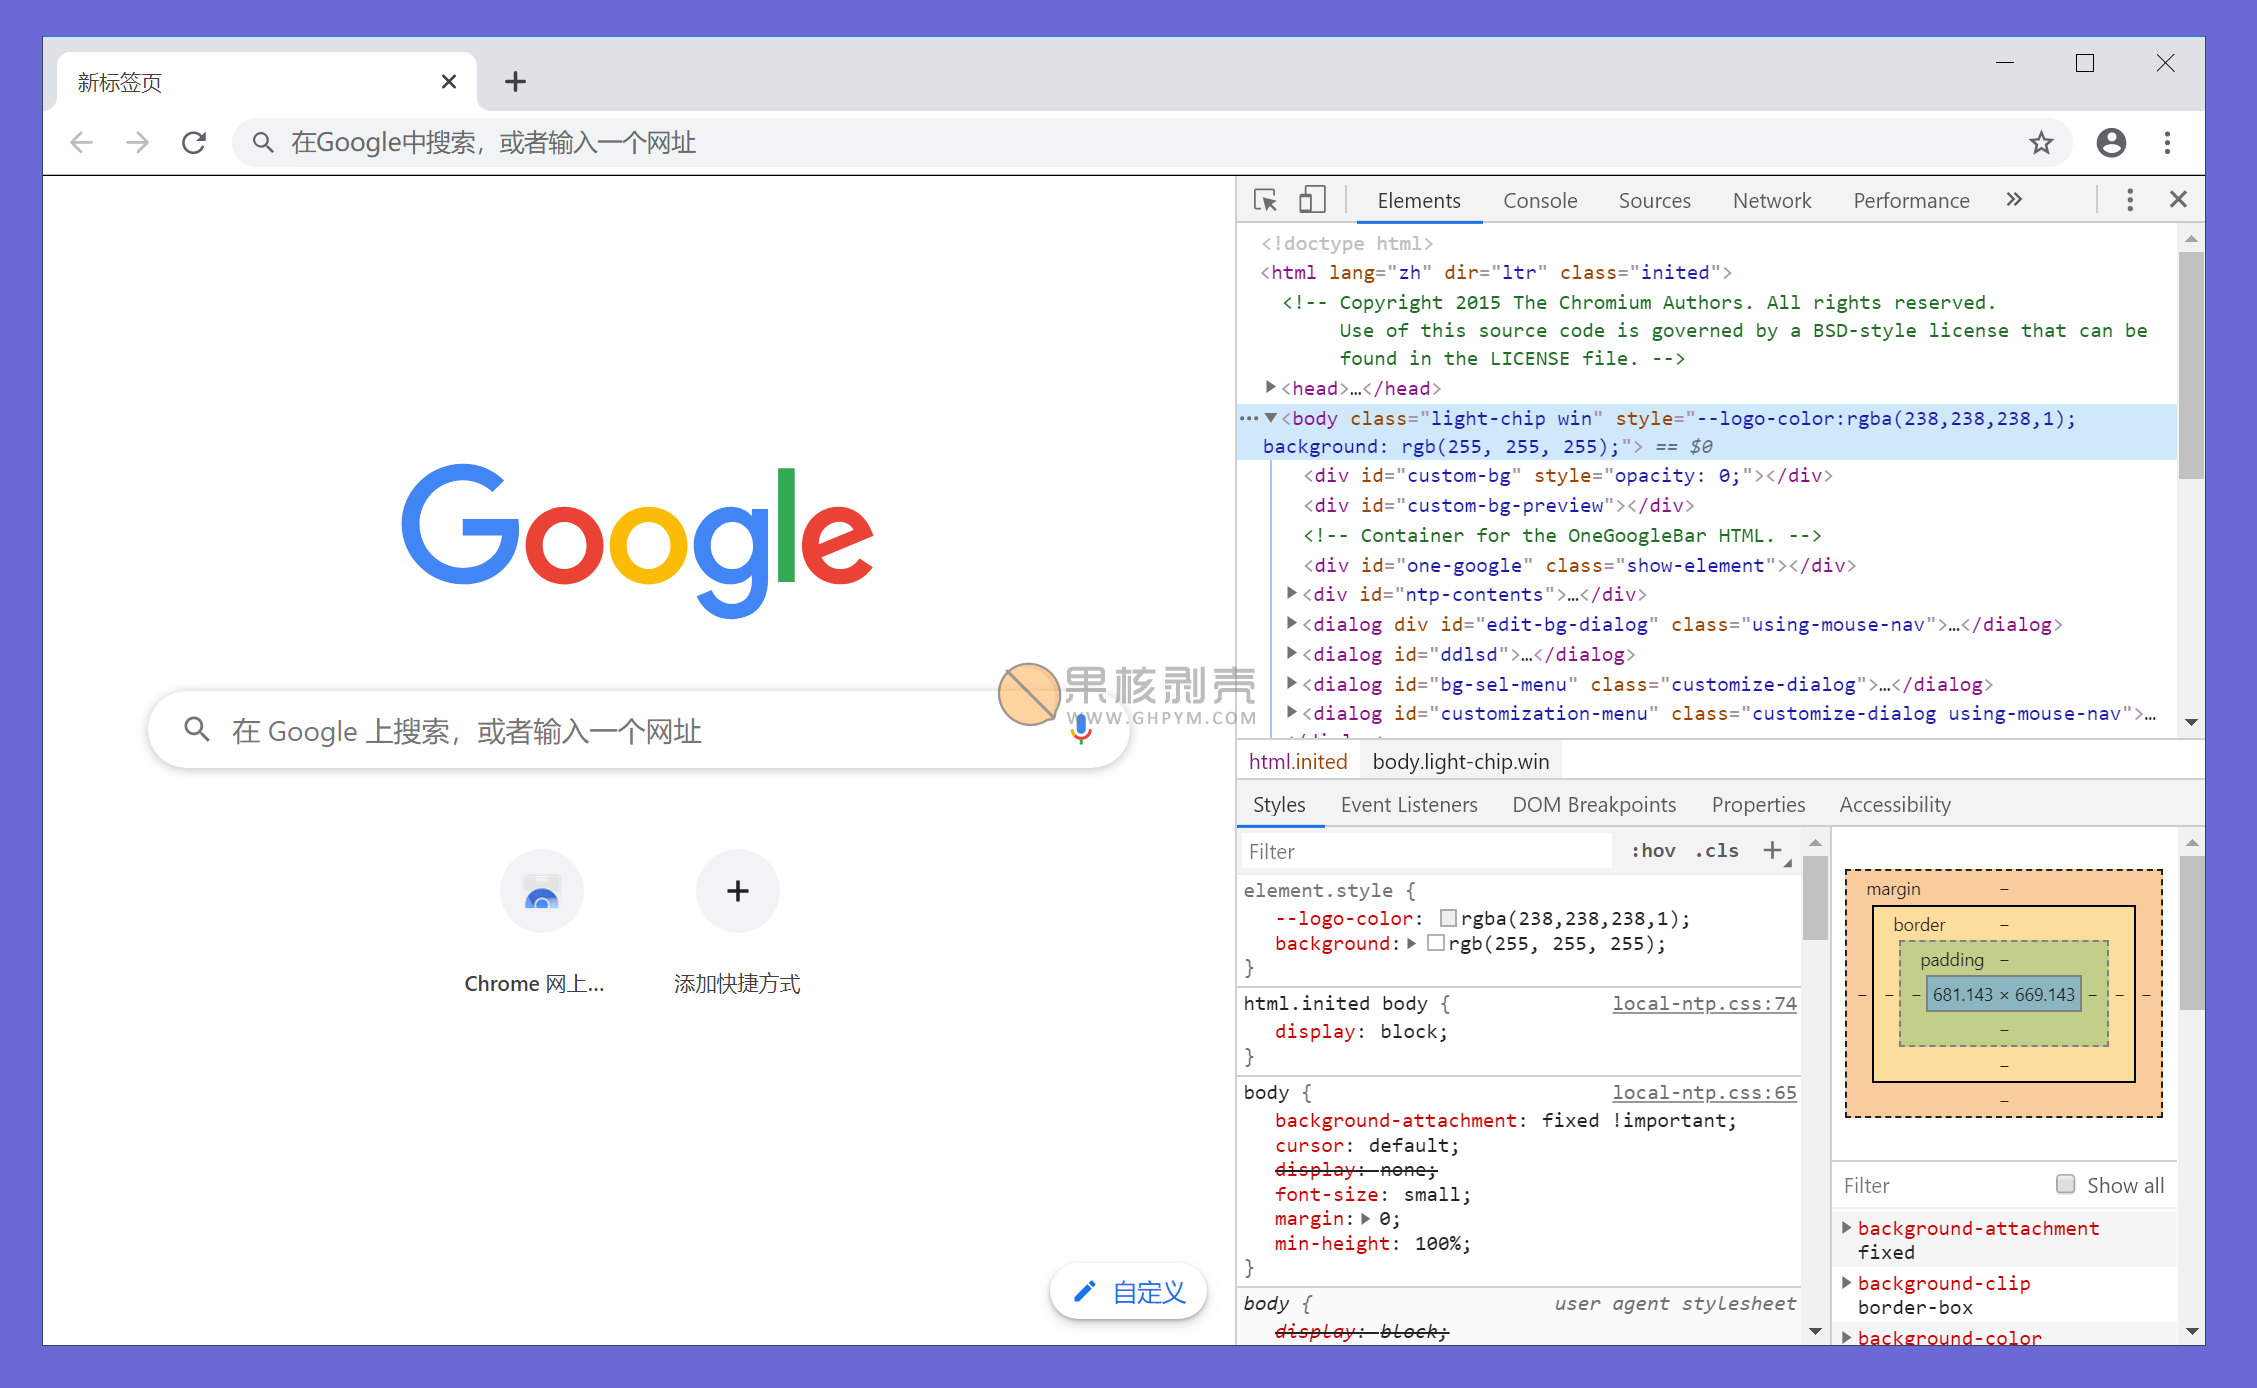Open the Sources tab

[x=1654, y=200]
